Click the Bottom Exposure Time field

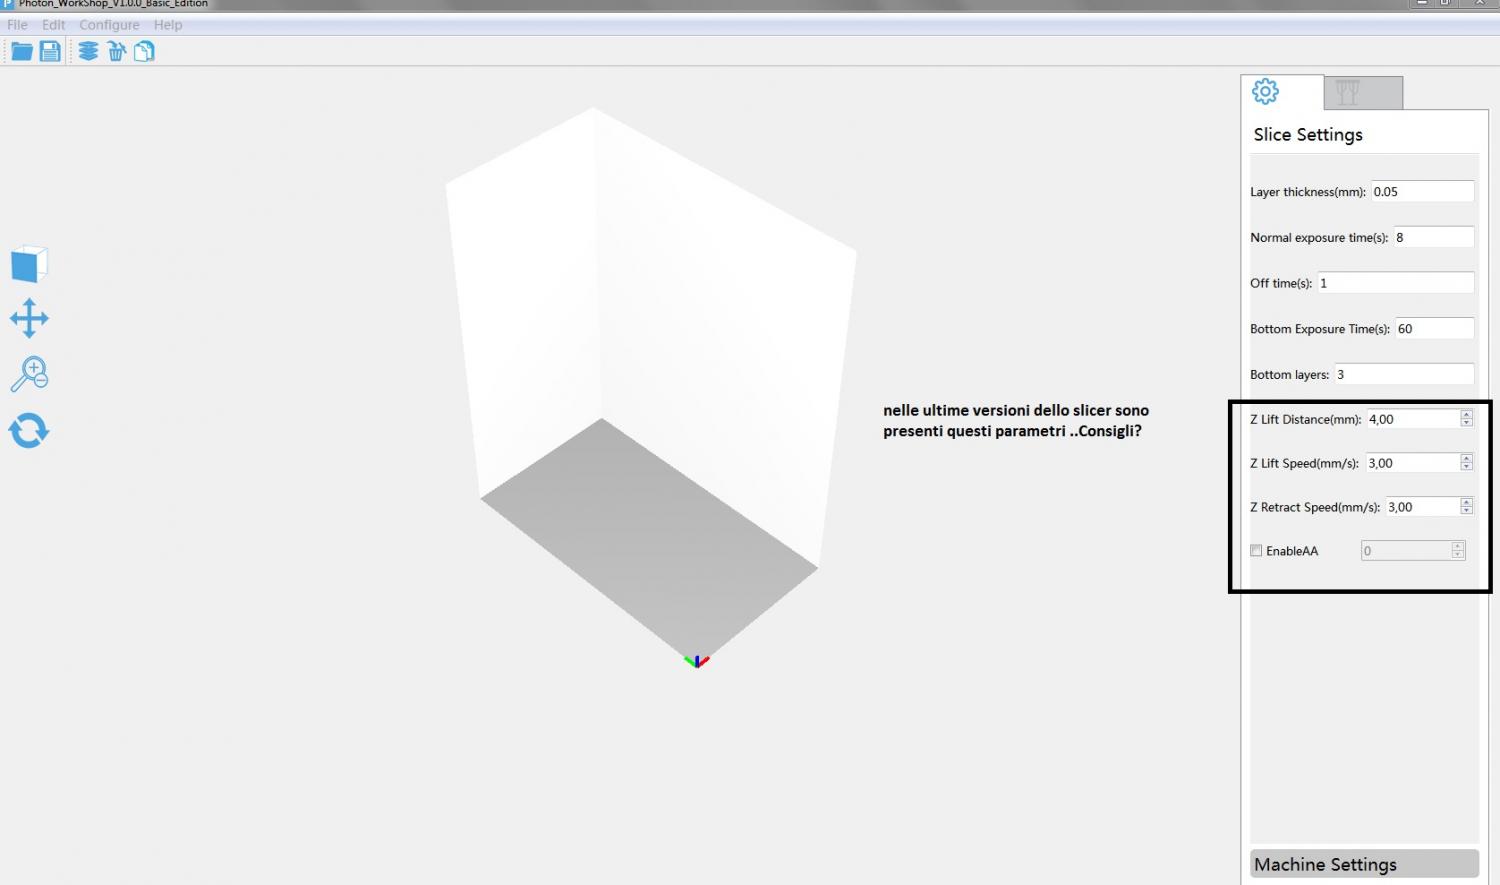click(x=1434, y=329)
